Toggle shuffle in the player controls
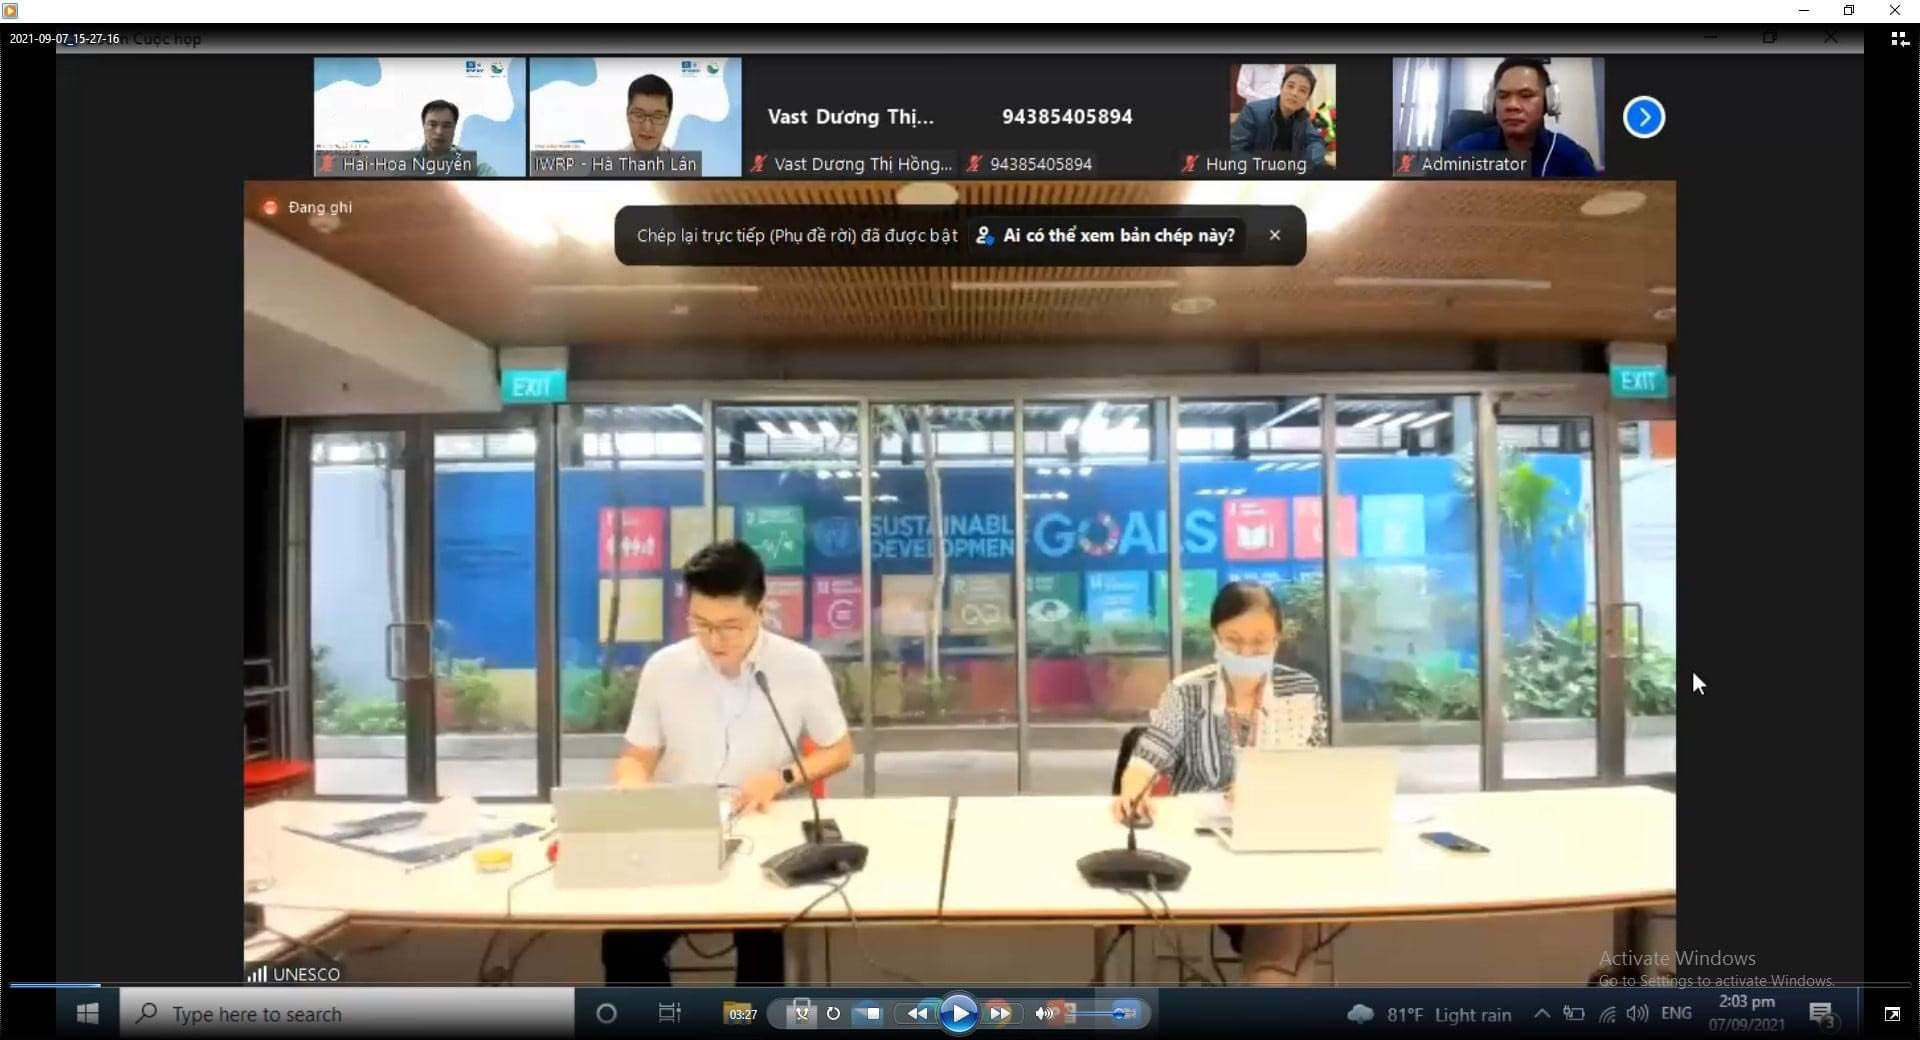The width and height of the screenshot is (1920, 1040). (x=801, y=1014)
